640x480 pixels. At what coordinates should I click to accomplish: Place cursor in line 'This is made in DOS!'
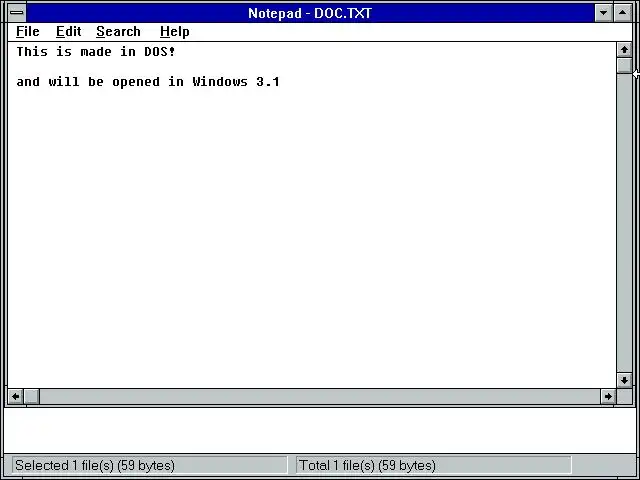tap(96, 52)
